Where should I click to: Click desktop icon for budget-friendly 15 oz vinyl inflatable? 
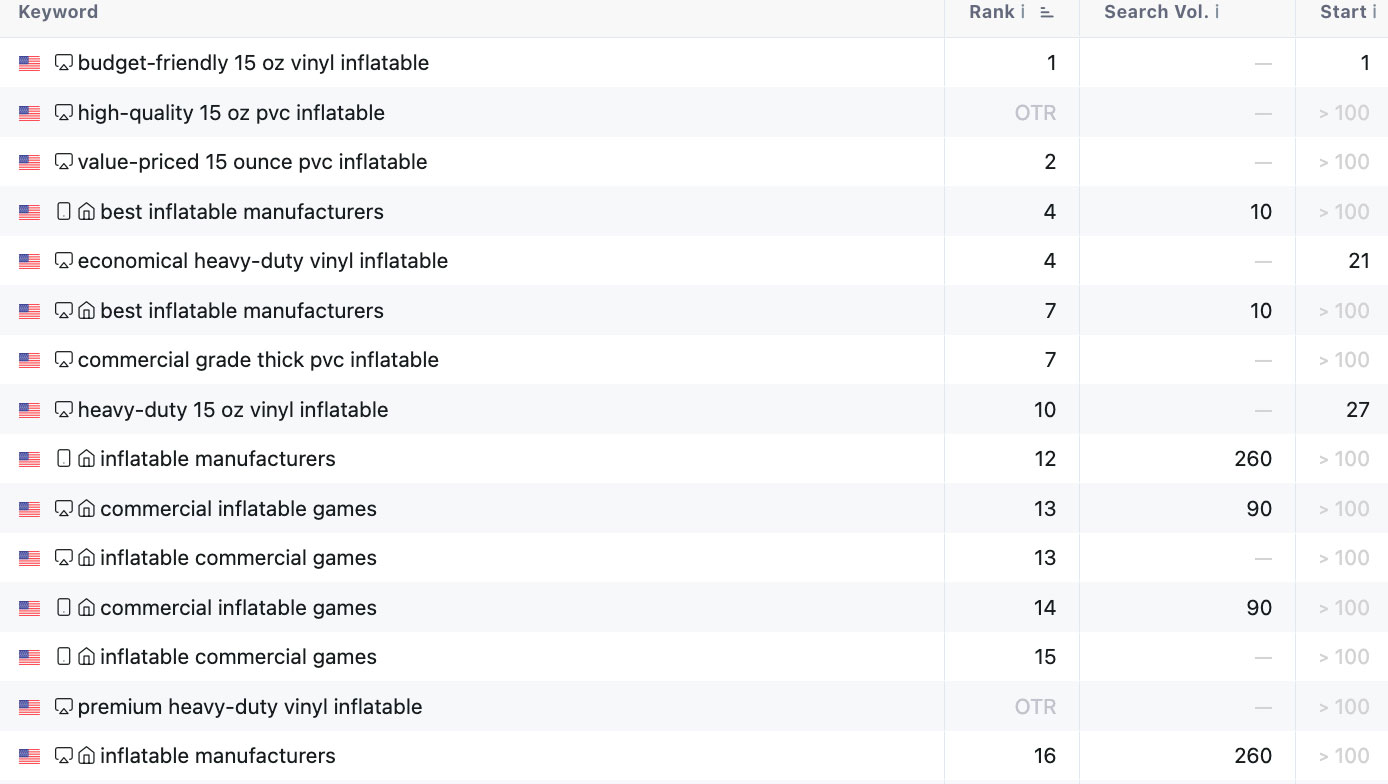coord(64,63)
